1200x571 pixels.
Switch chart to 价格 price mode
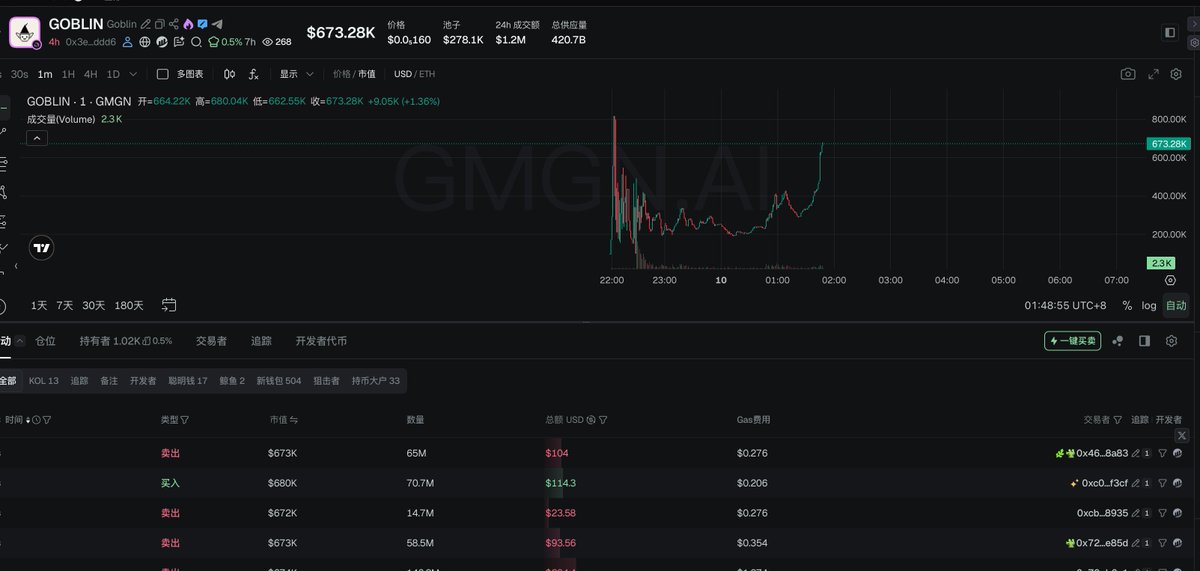tap(341, 74)
